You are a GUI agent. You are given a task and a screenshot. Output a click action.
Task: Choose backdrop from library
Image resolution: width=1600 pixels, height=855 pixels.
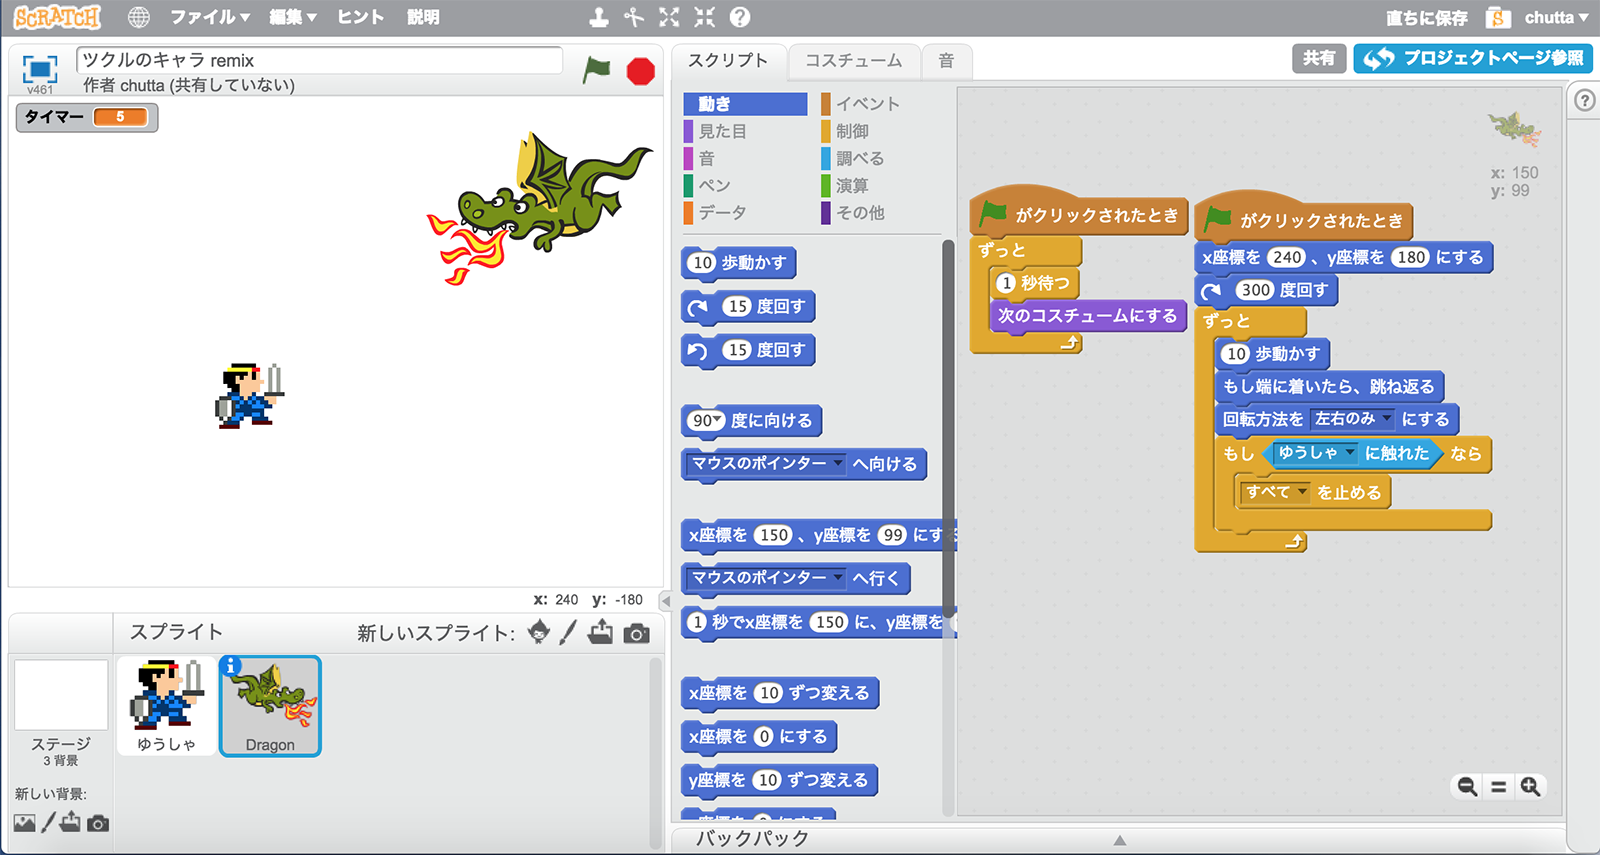tap(25, 823)
